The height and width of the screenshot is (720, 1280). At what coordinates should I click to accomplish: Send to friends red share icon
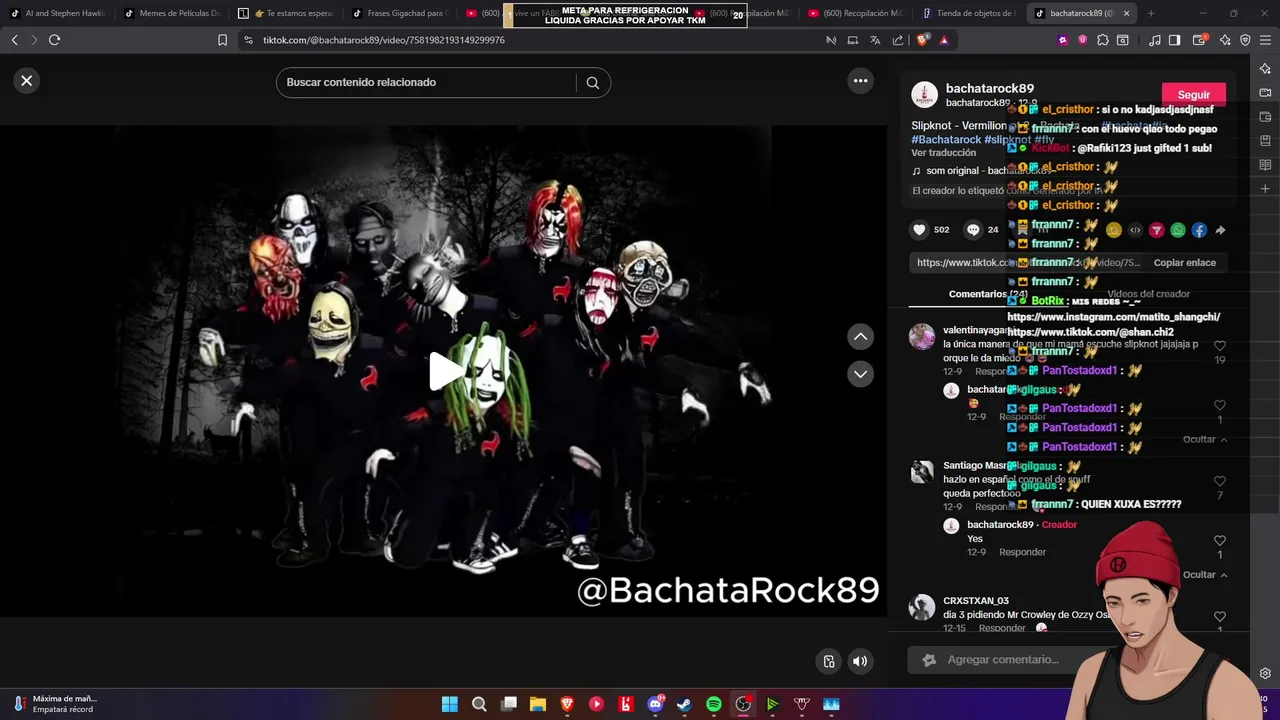[1157, 230]
